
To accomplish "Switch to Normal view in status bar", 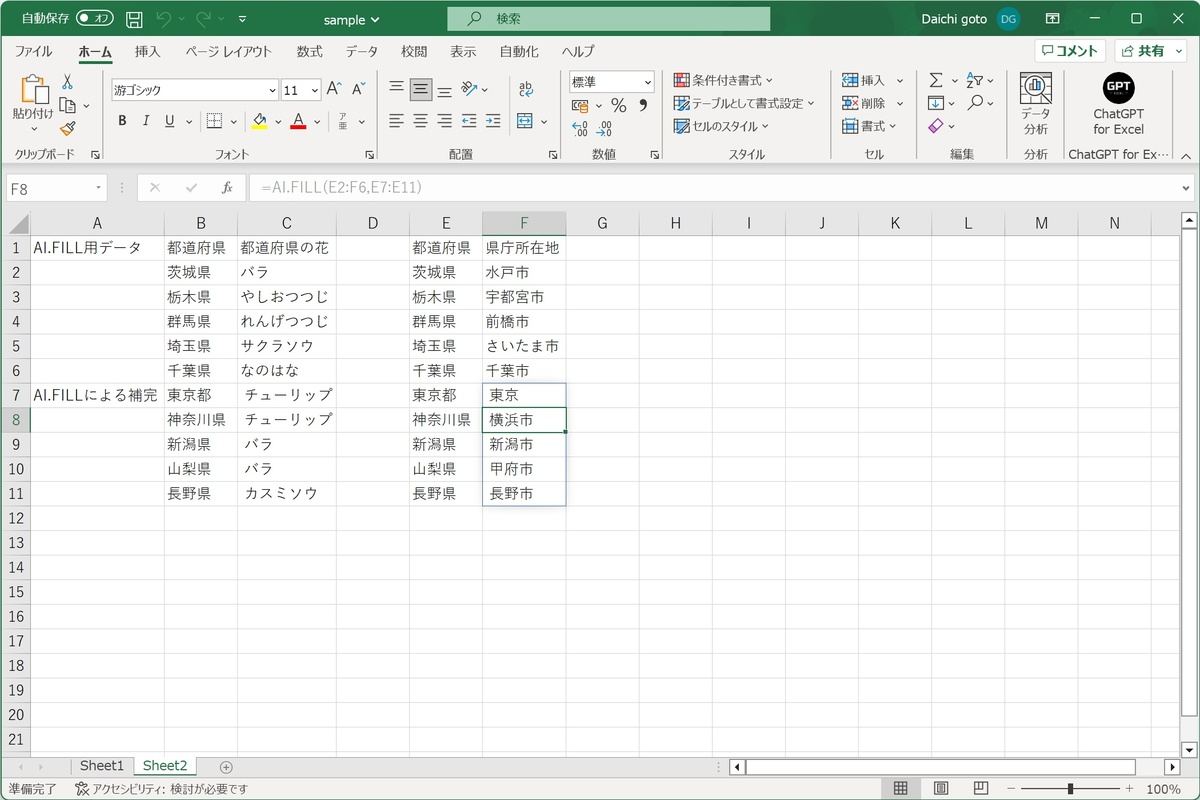I will 900,788.
